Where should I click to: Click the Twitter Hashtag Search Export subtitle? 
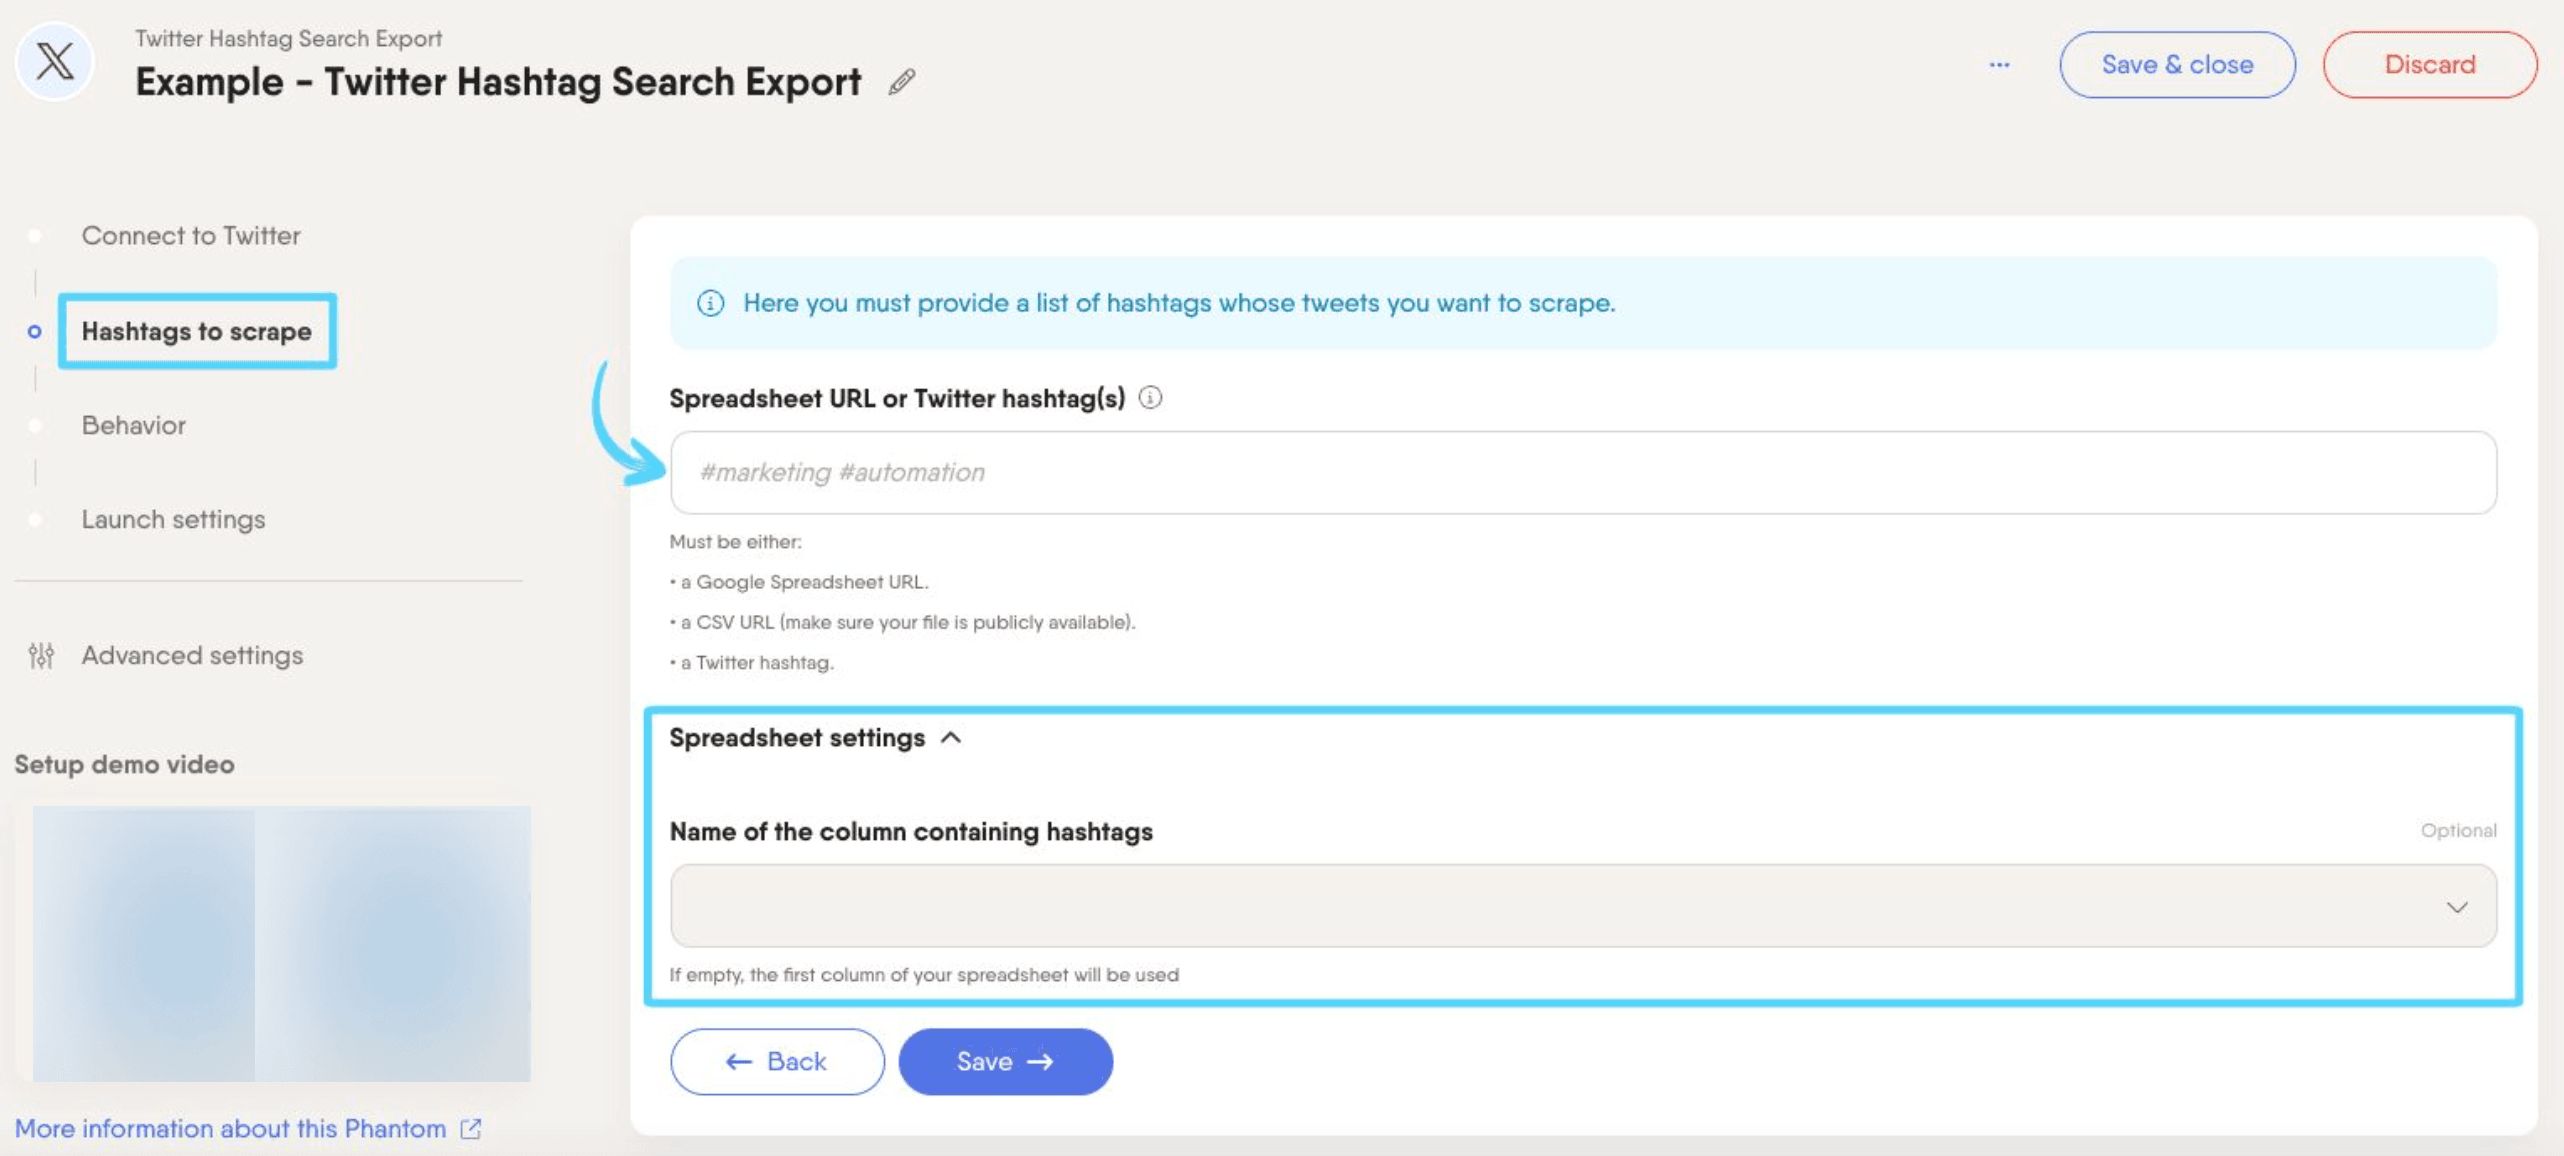click(289, 39)
